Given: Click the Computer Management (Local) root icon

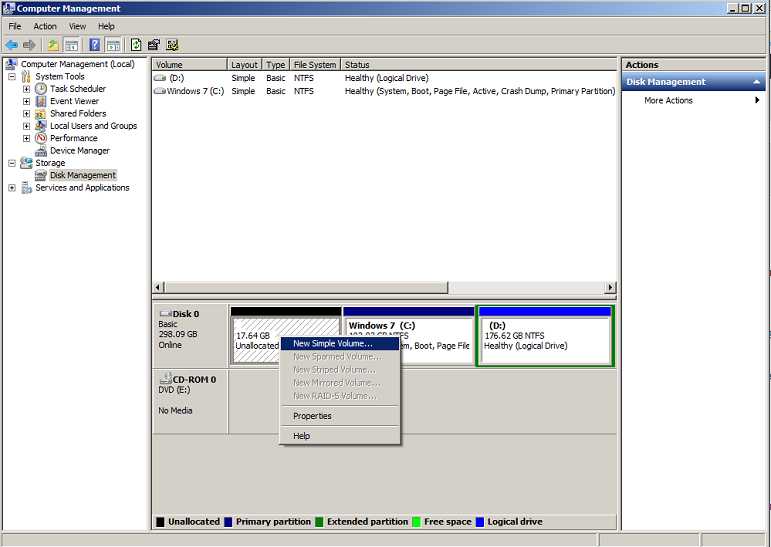Looking at the screenshot, I should (x=12, y=64).
